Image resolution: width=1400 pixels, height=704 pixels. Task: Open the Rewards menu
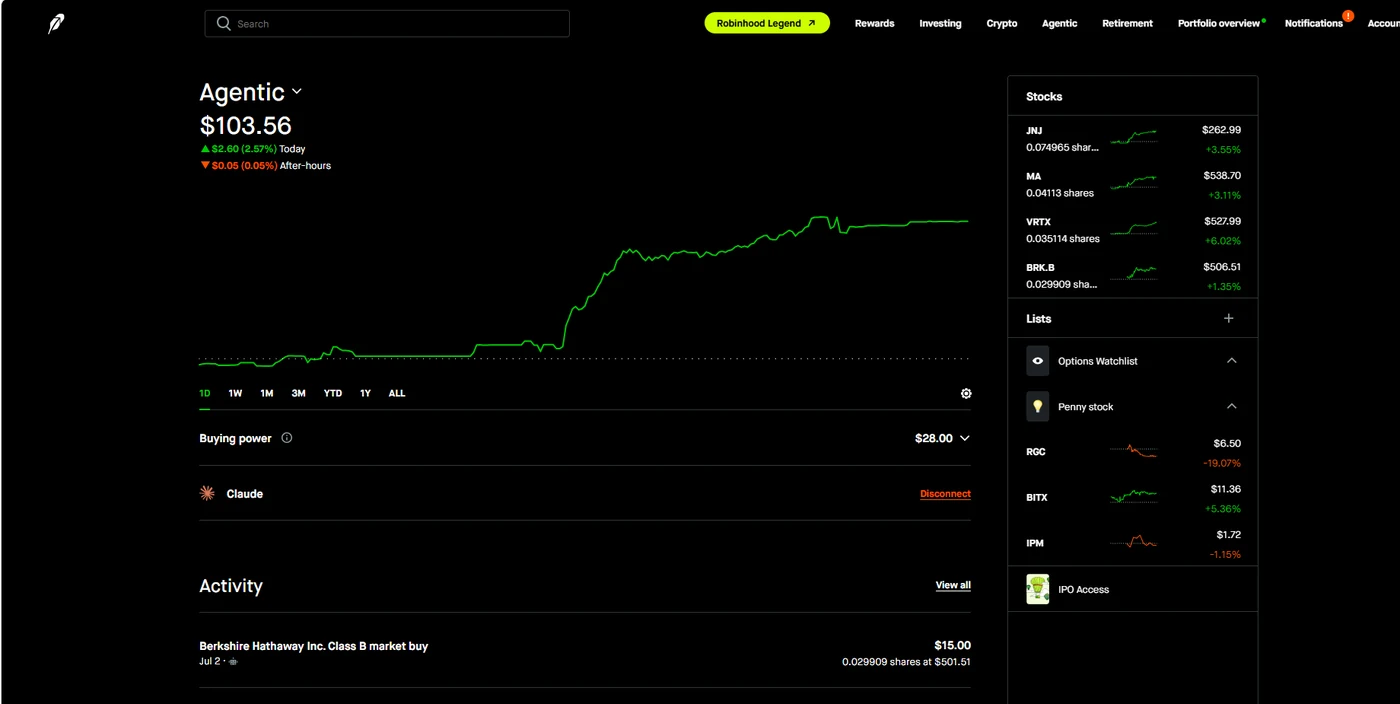tap(874, 23)
